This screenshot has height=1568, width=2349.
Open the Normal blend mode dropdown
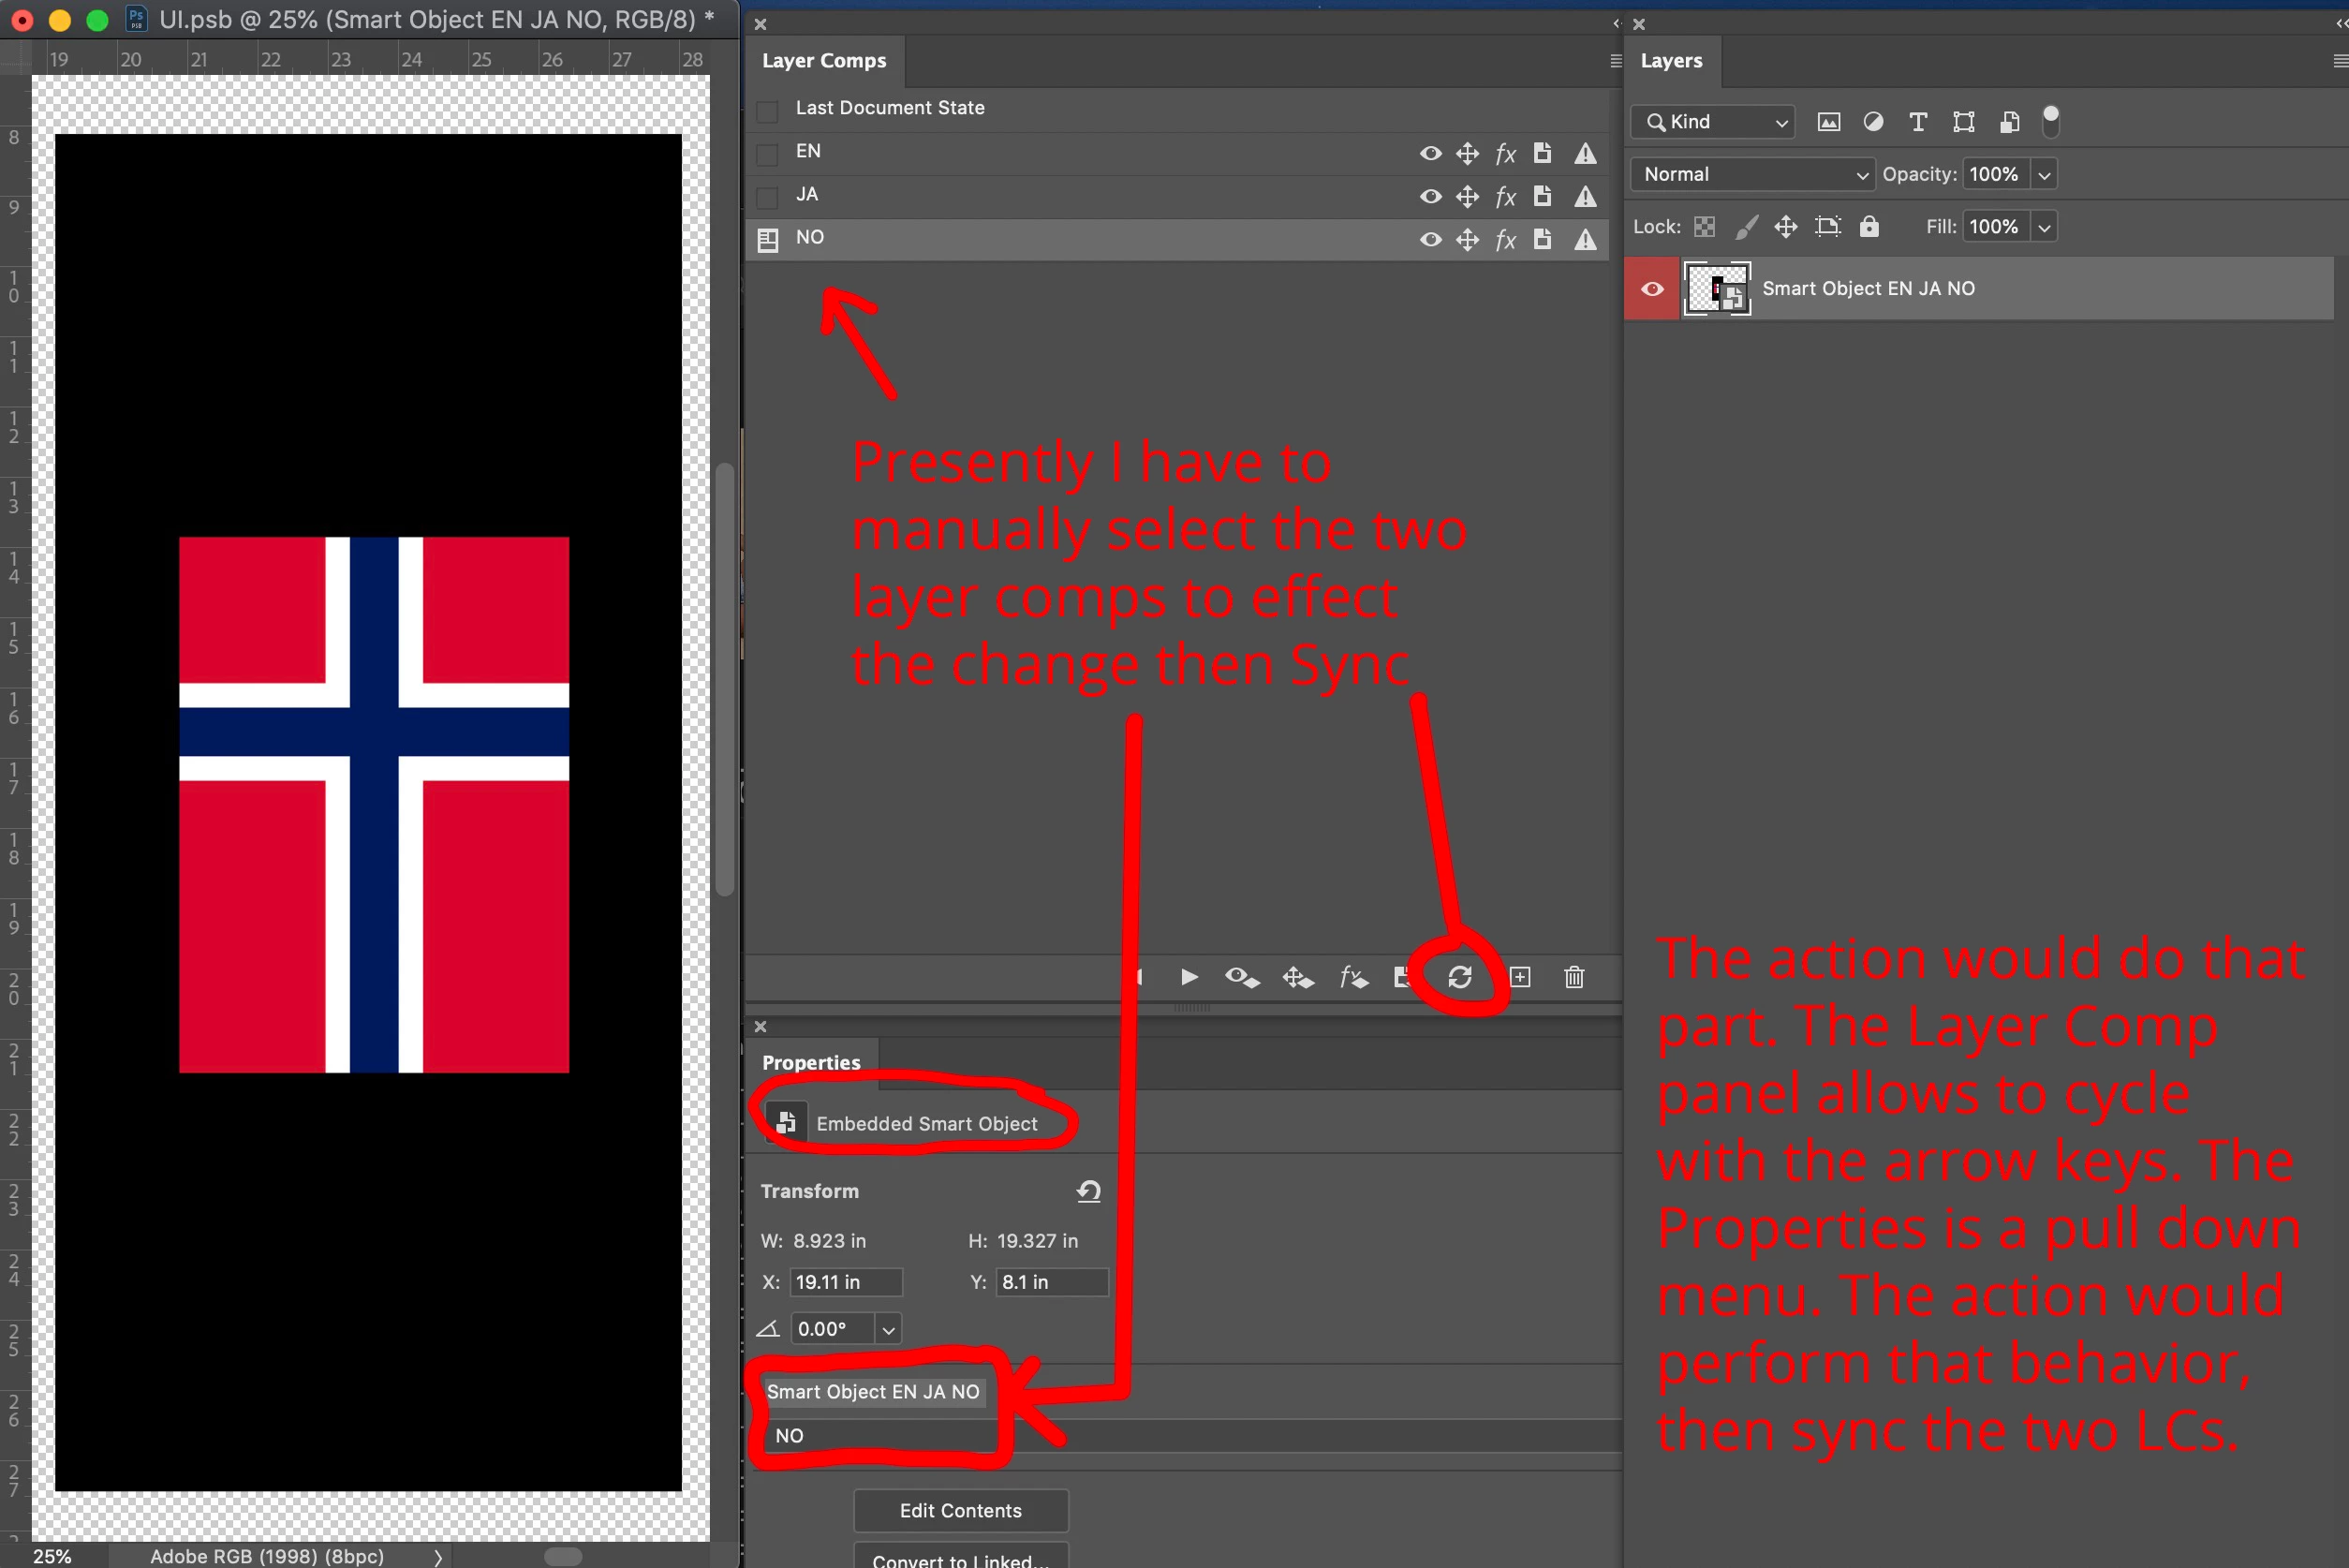[x=1752, y=174]
